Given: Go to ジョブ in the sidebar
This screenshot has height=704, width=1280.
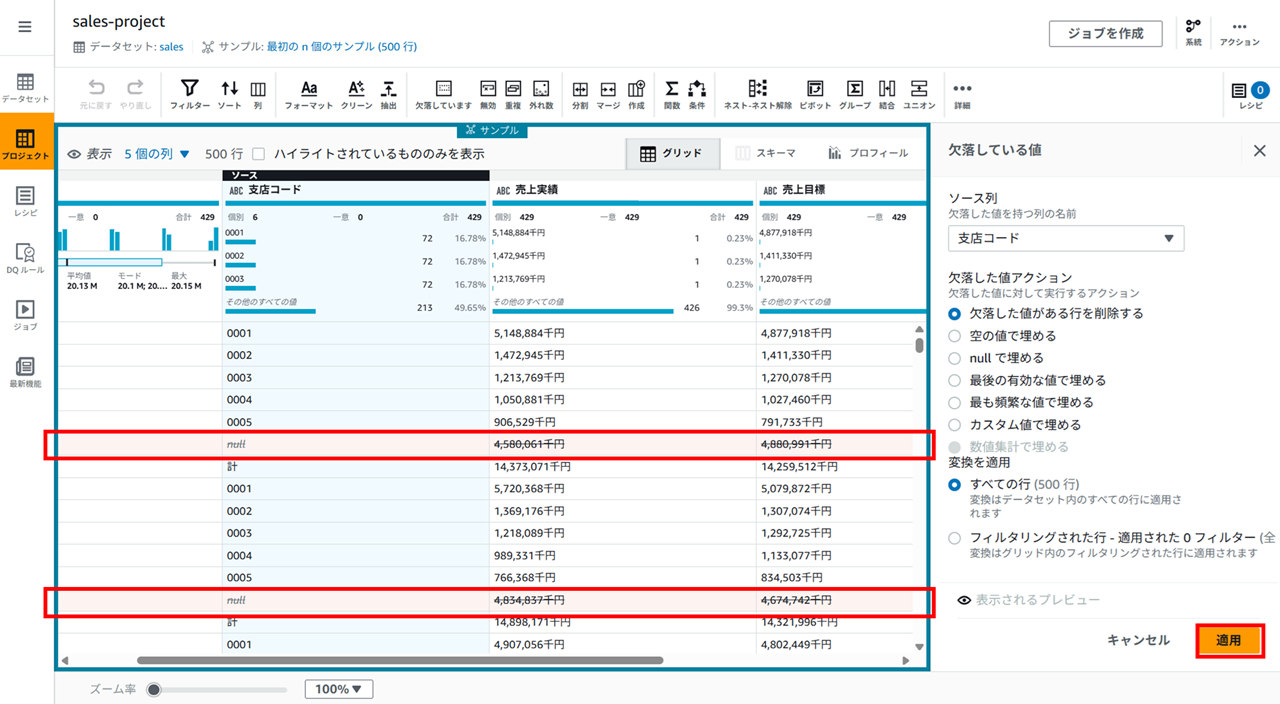Looking at the screenshot, I should pos(25,315).
